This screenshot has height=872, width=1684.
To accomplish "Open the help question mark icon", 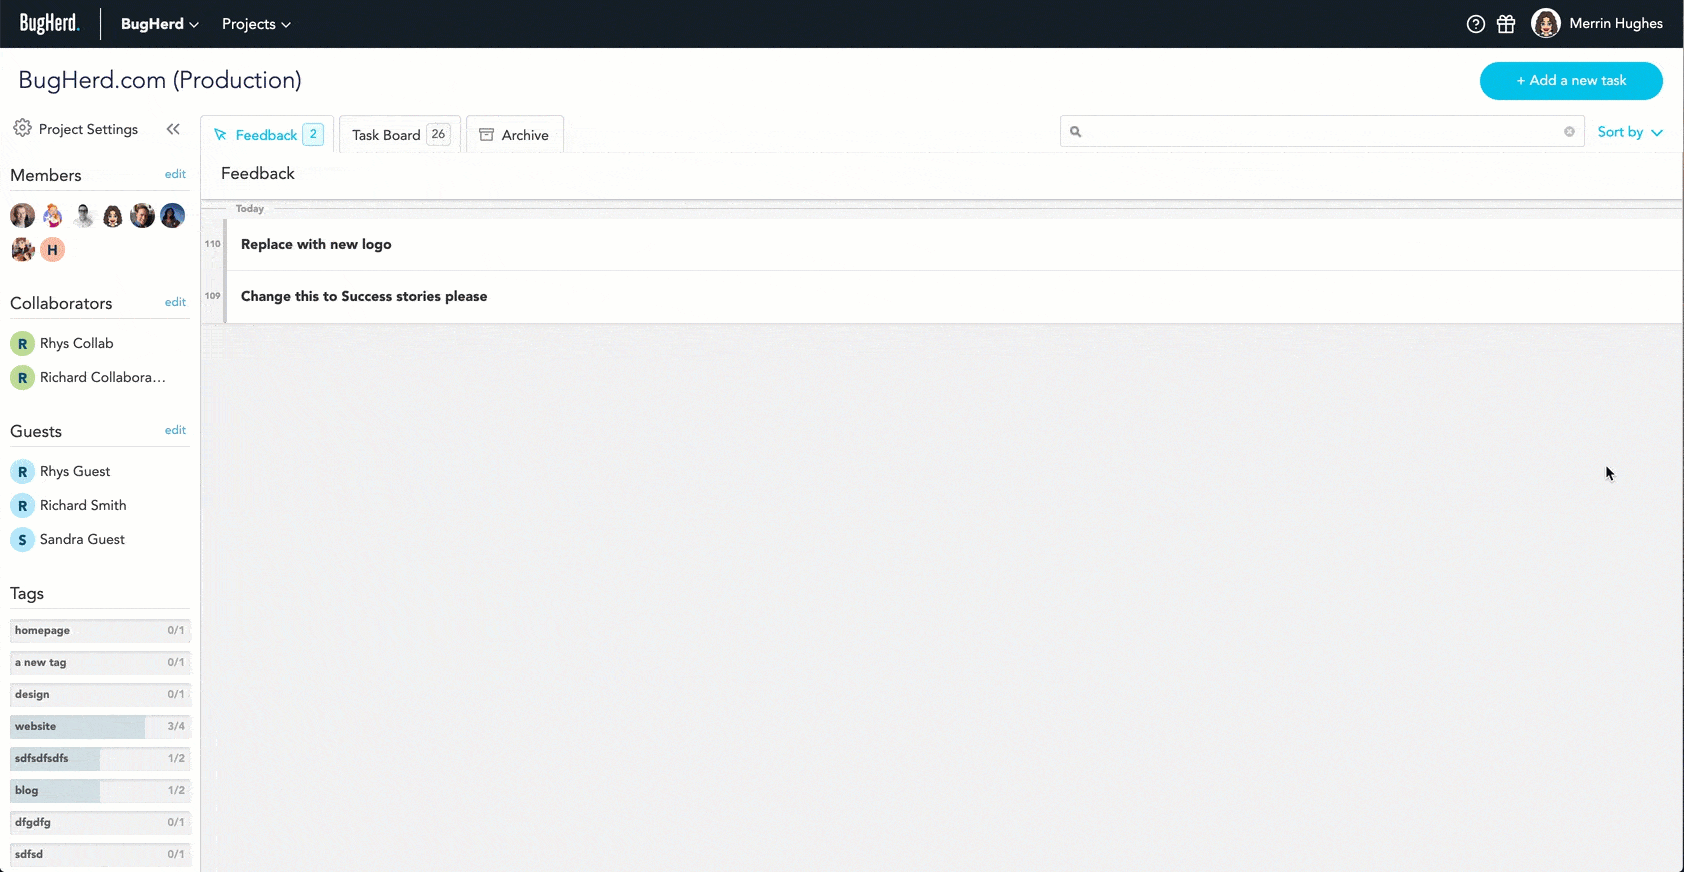I will pos(1475,24).
